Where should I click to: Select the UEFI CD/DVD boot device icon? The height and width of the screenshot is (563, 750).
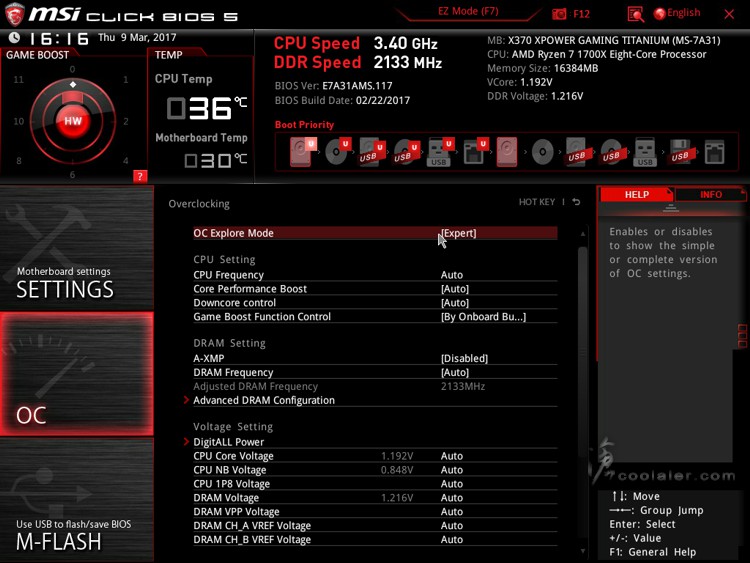click(x=337, y=152)
